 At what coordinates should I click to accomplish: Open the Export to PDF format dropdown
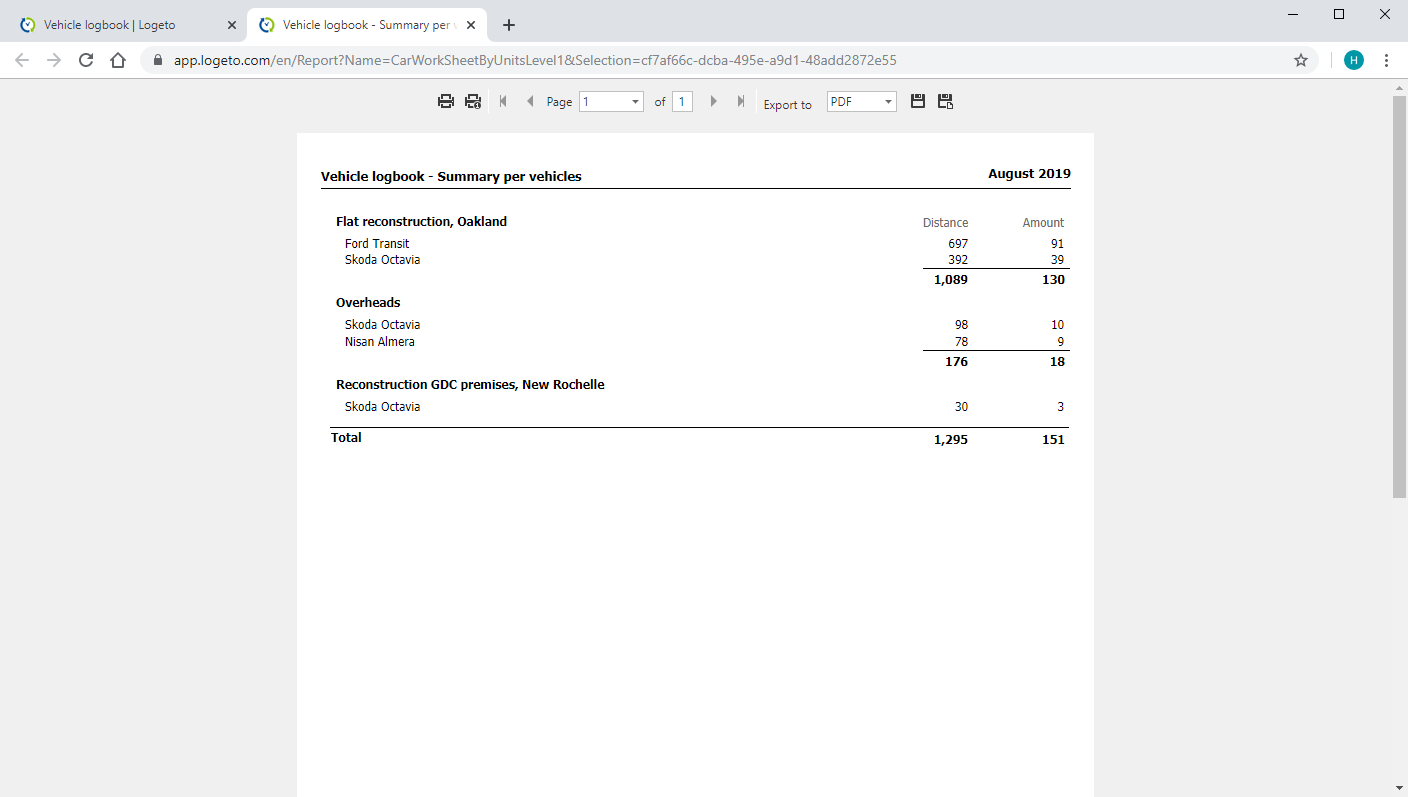[x=861, y=102]
